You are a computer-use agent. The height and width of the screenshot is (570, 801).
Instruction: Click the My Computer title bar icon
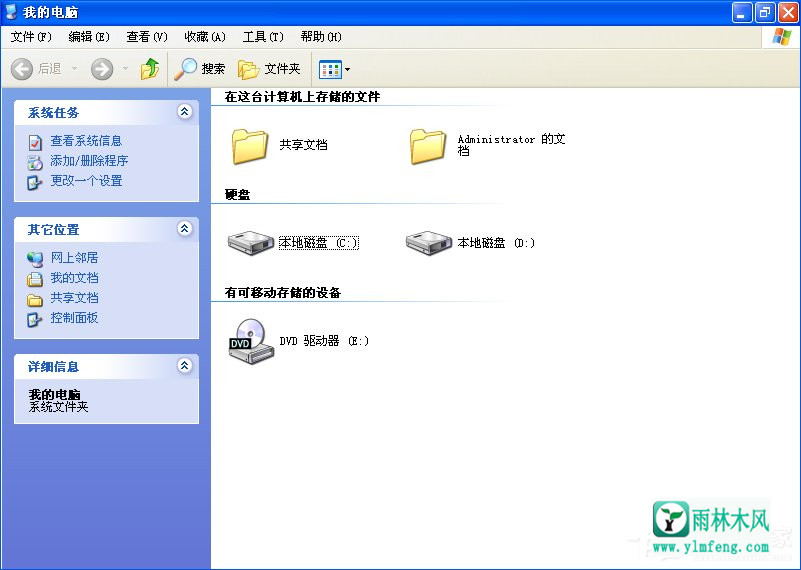tap(11, 12)
